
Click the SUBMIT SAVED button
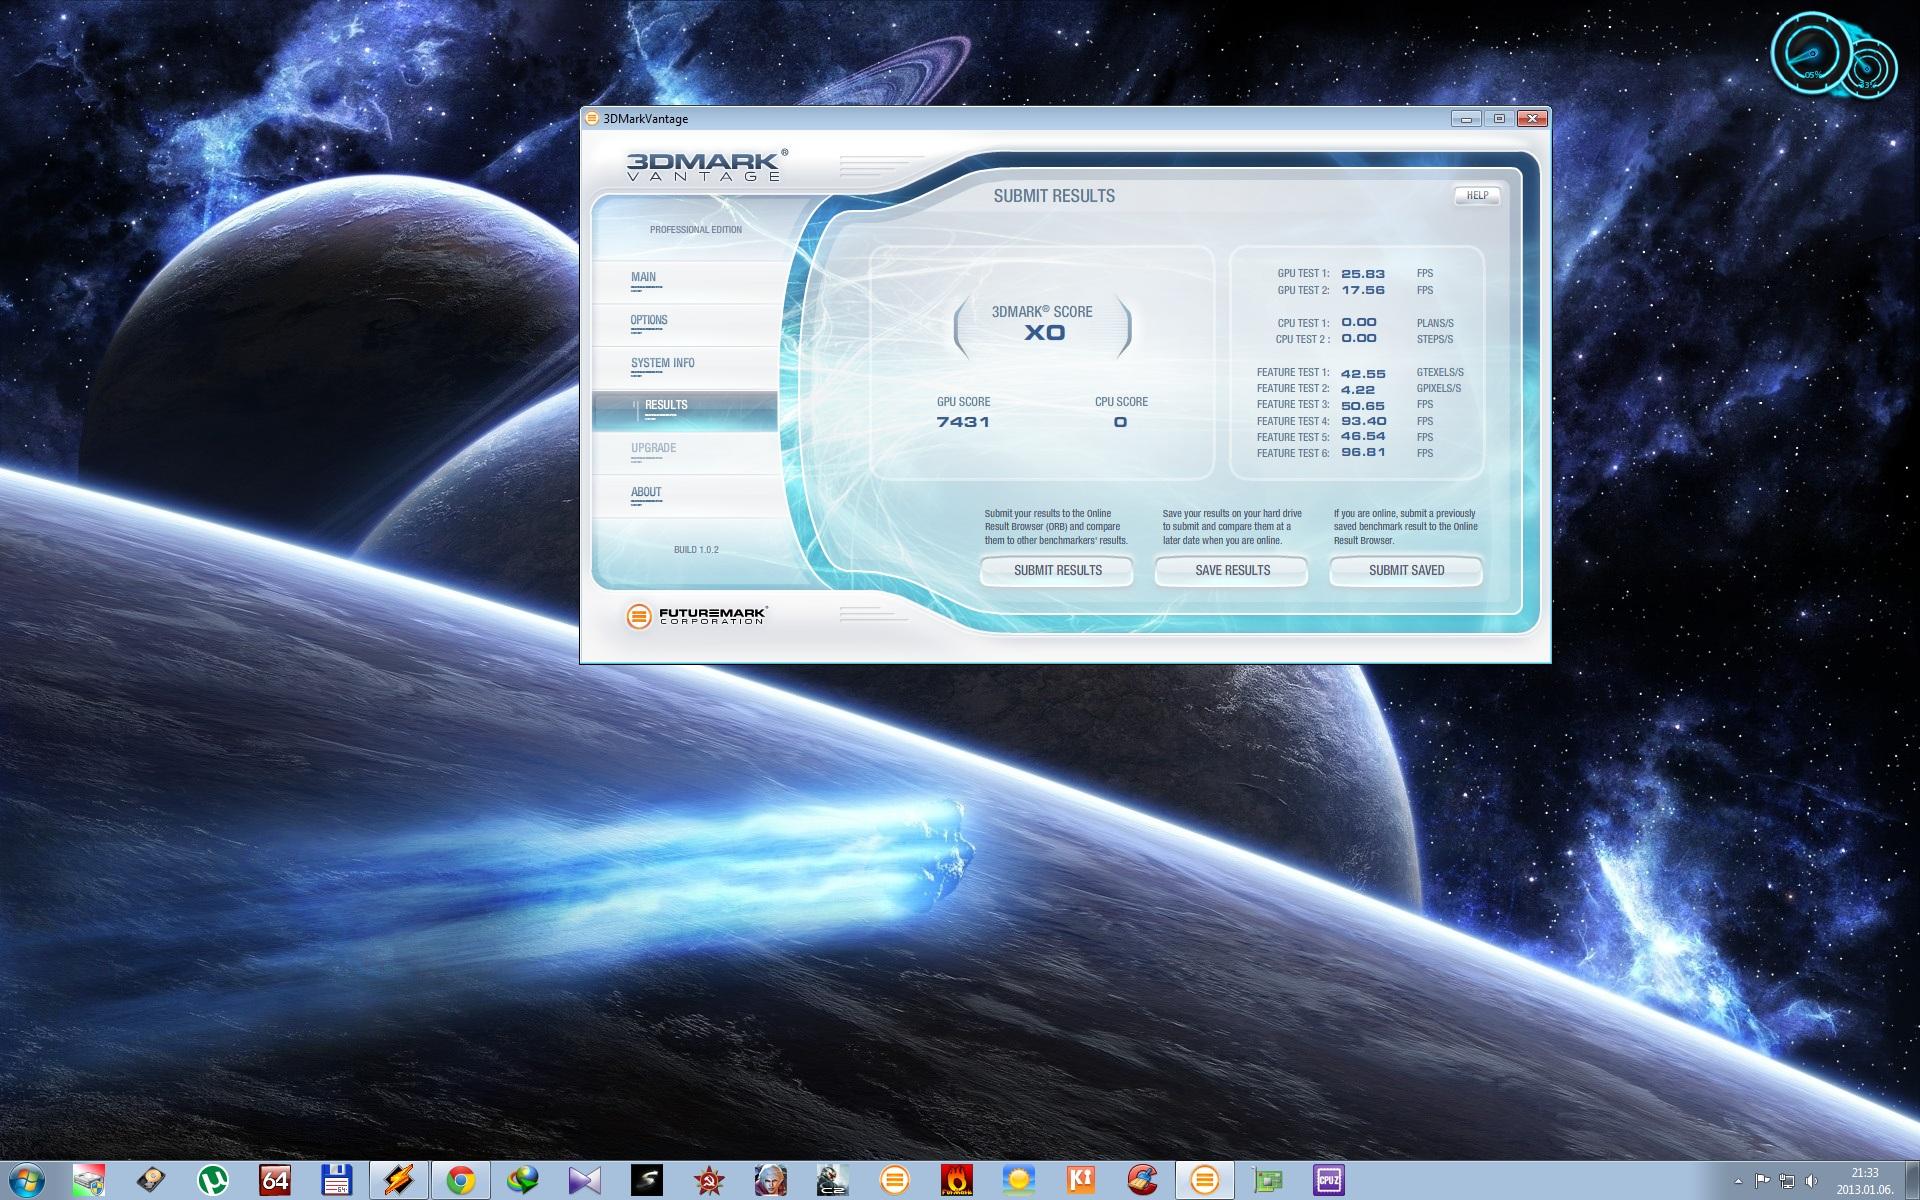pyautogui.click(x=1406, y=570)
